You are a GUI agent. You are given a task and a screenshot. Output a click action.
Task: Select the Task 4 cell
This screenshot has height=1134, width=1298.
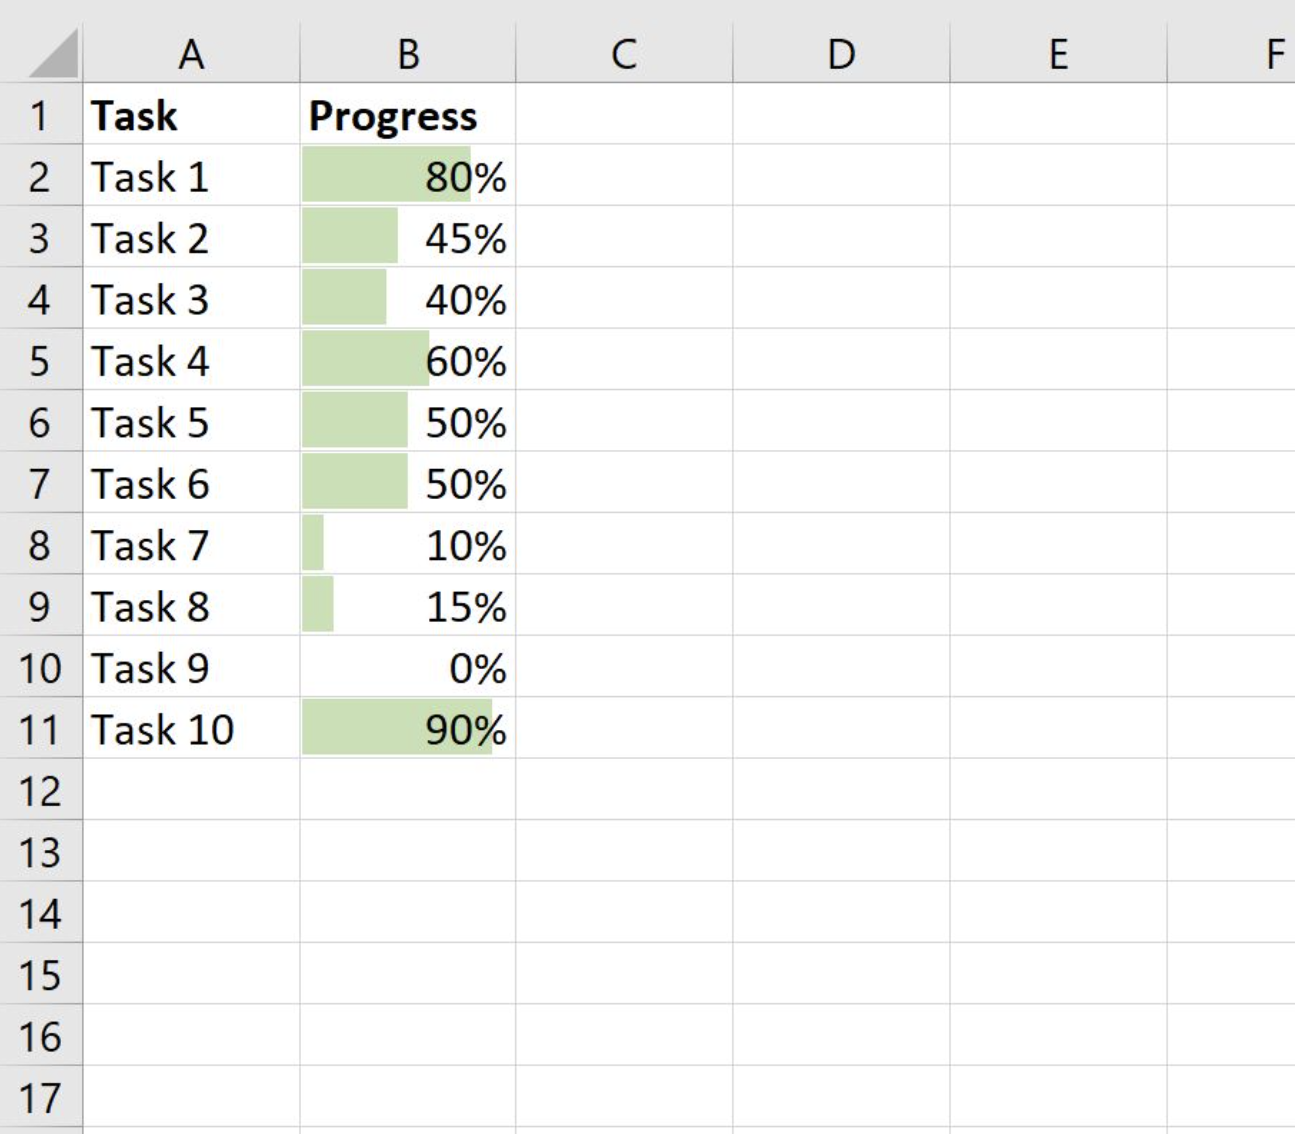point(191,361)
